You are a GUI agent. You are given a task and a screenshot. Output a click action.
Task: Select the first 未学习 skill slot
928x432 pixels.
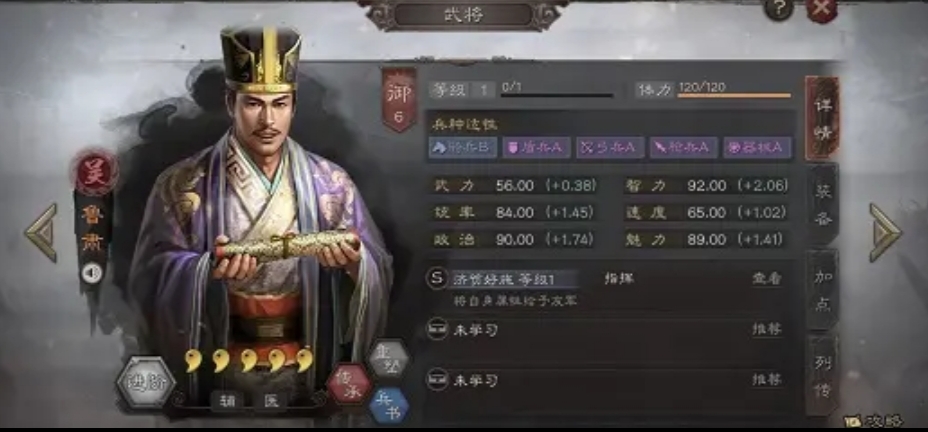click(605, 330)
